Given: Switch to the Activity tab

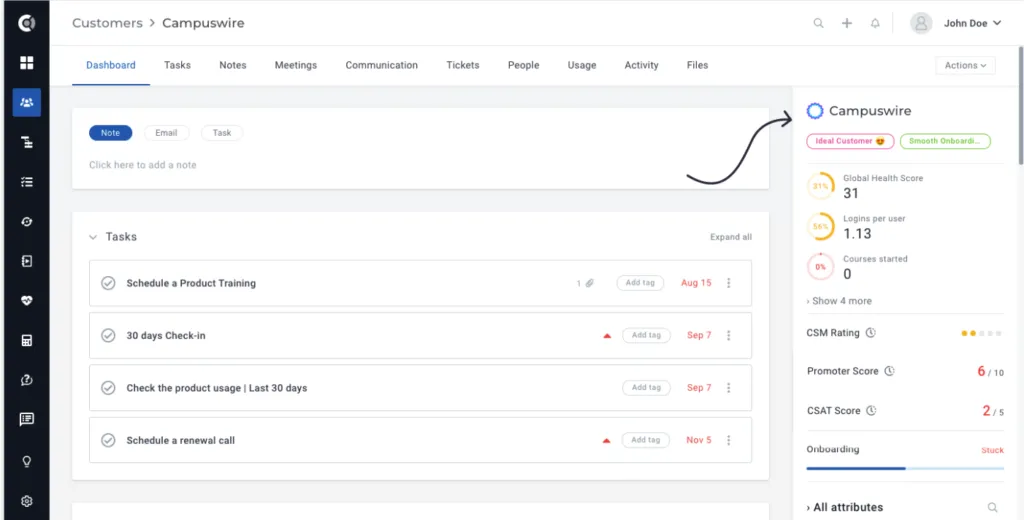Looking at the screenshot, I should (x=641, y=65).
